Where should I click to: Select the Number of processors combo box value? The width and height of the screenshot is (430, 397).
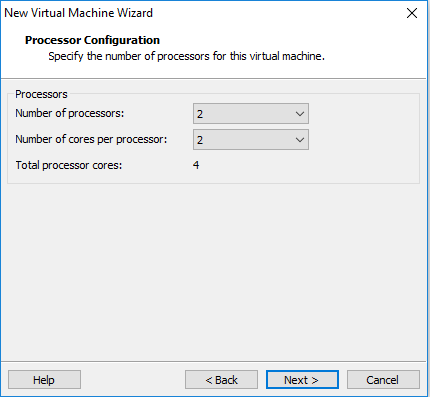[251, 114]
